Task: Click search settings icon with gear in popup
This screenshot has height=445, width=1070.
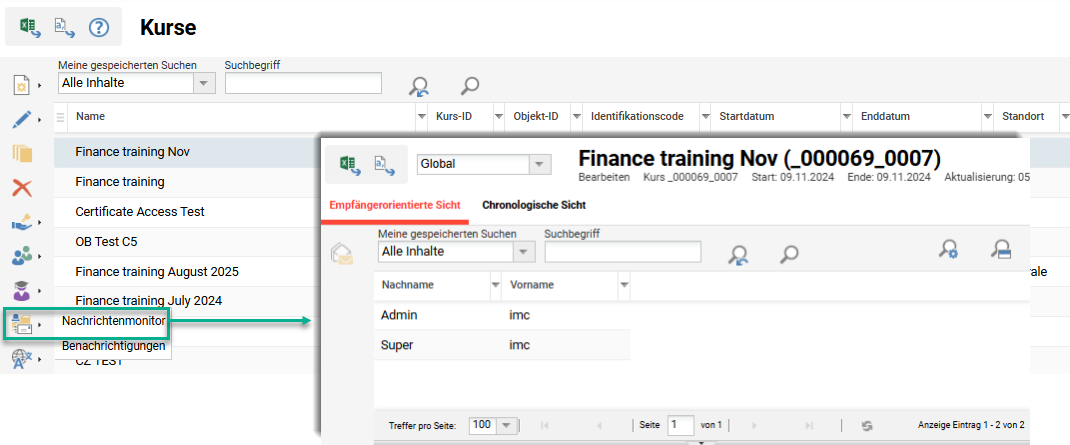Action: tap(949, 250)
